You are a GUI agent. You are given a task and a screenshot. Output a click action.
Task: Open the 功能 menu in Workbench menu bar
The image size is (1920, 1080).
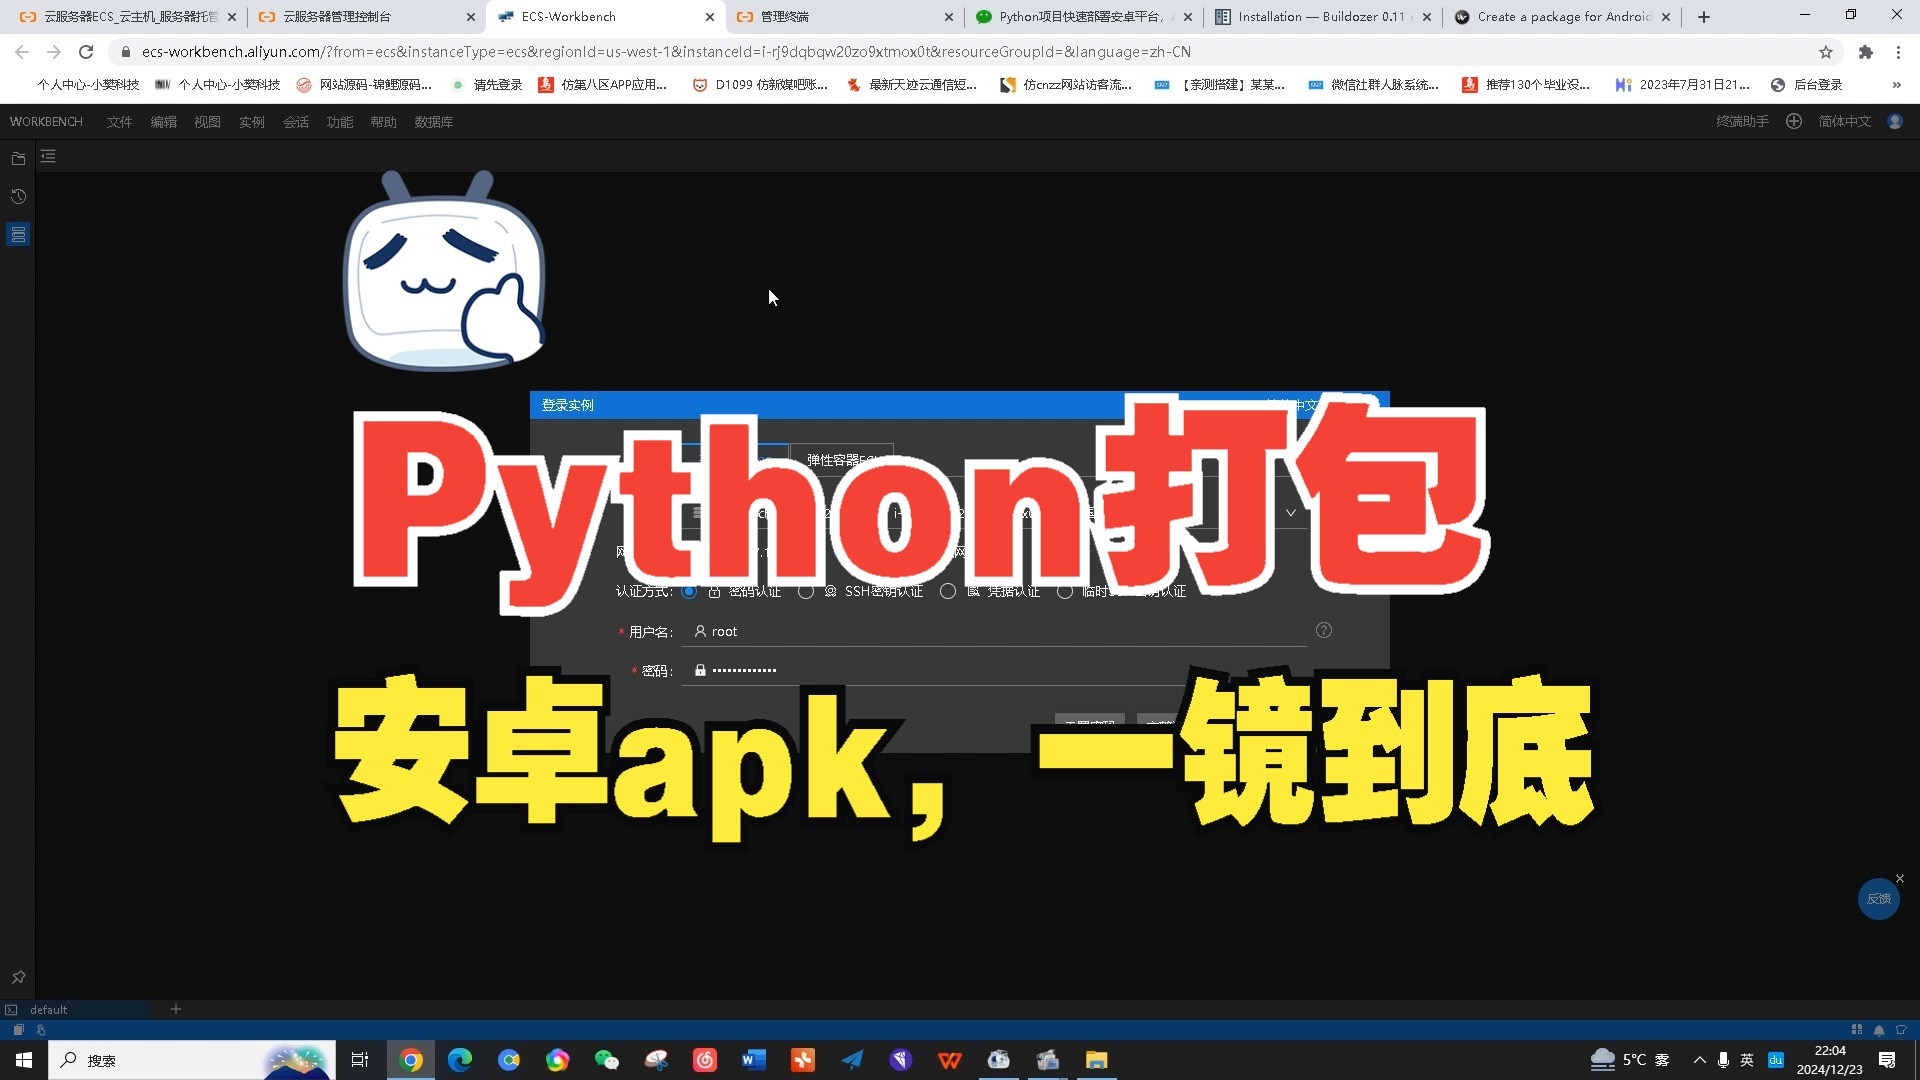(x=339, y=121)
